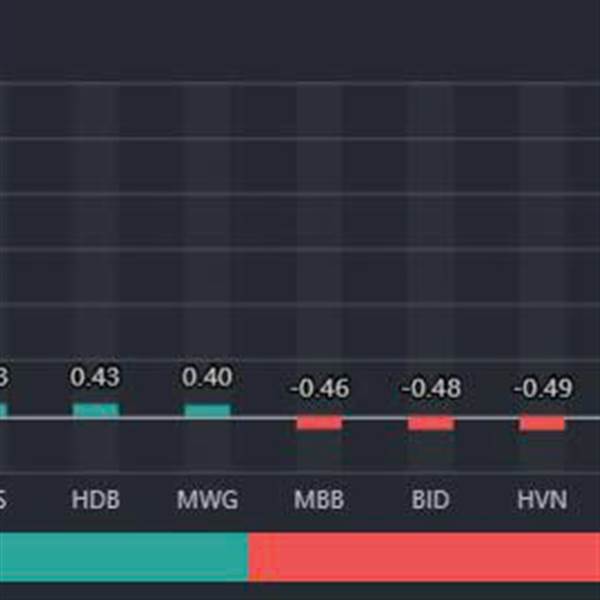Click the cut-off value label left of 0.43
Viewport: 600px width, 600px height.
pyautogui.click(x=4, y=377)
